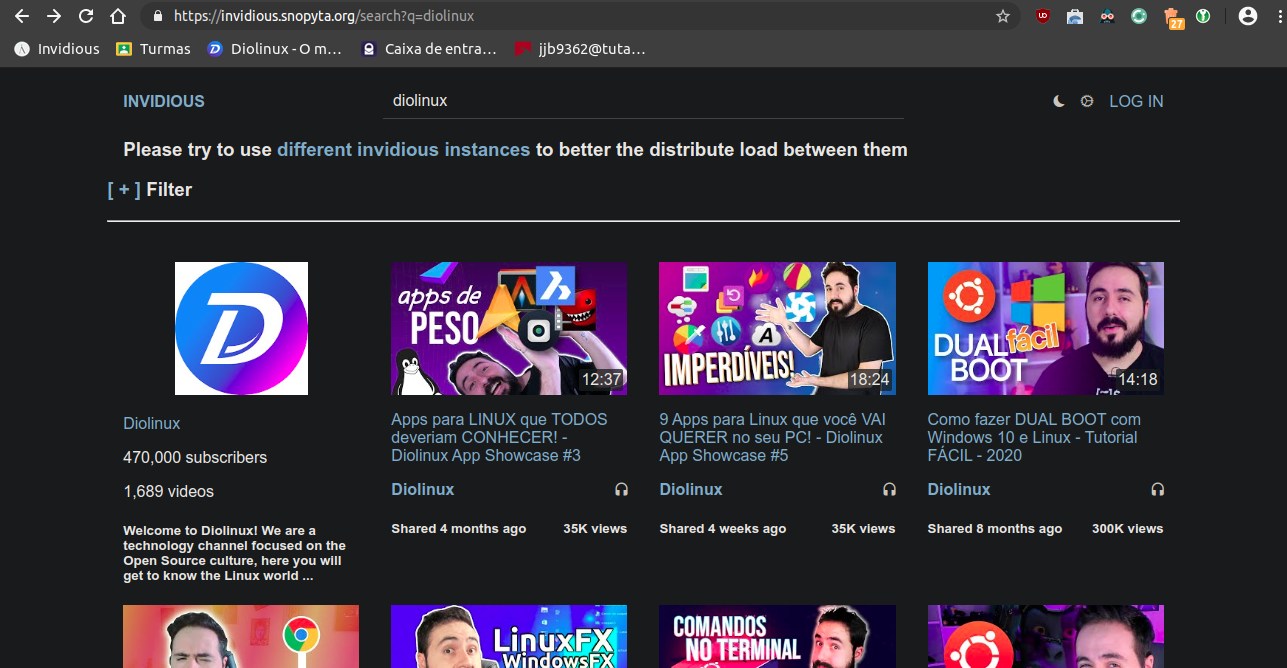This screenshot has height=668, width=1287.
Task: Open the Diolinux channel logo
Action: (x=241, y=328)
